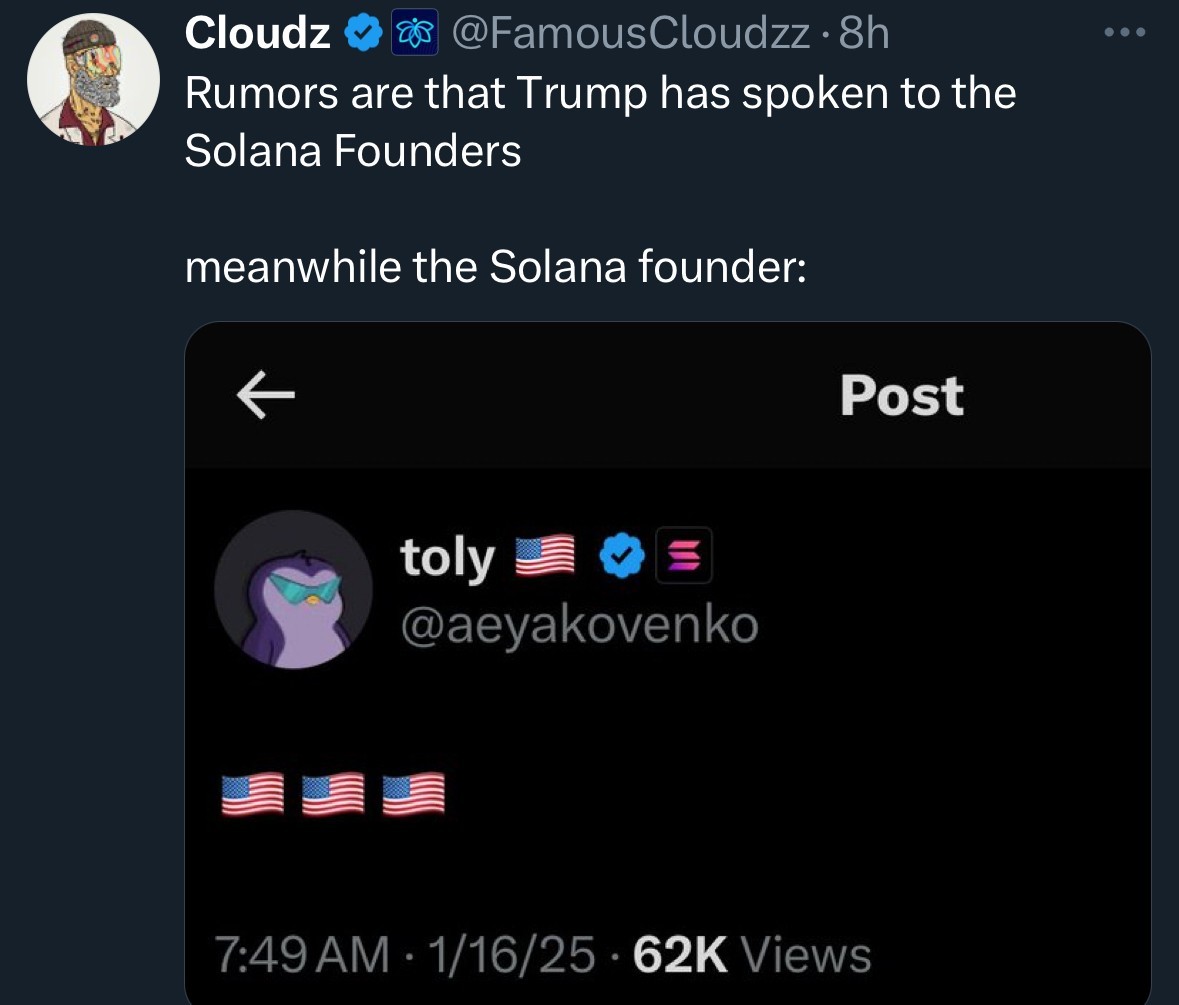Click the toly display name
This screenshot has height=1005, width=1179.
[x=447, y=558]
